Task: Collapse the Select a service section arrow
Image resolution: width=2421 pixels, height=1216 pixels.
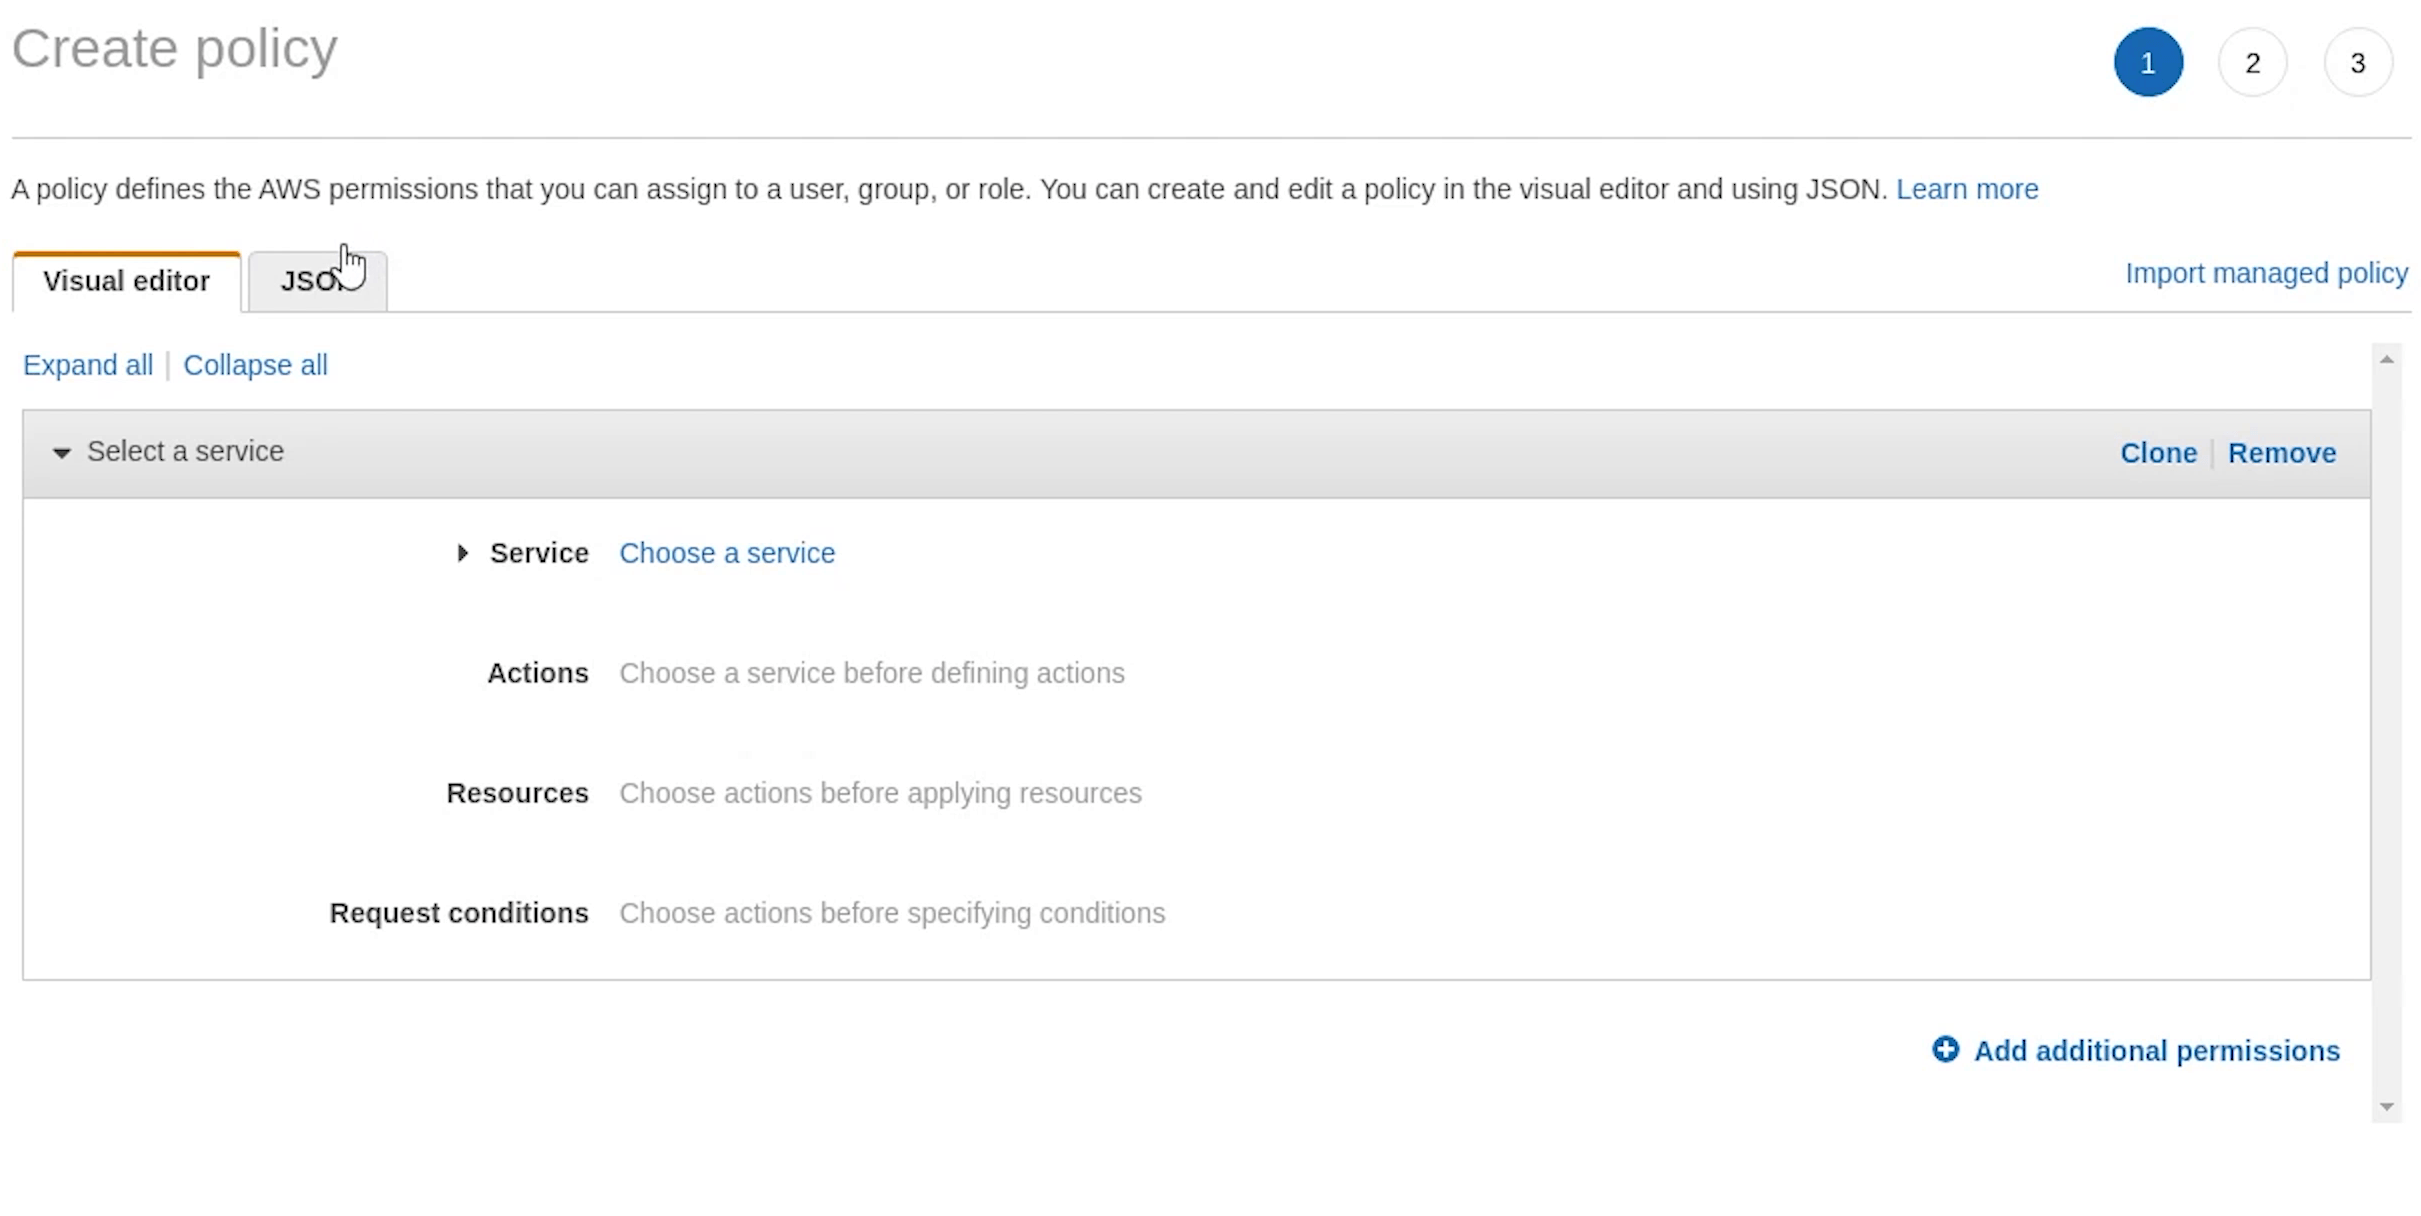Action: (62, 453)
